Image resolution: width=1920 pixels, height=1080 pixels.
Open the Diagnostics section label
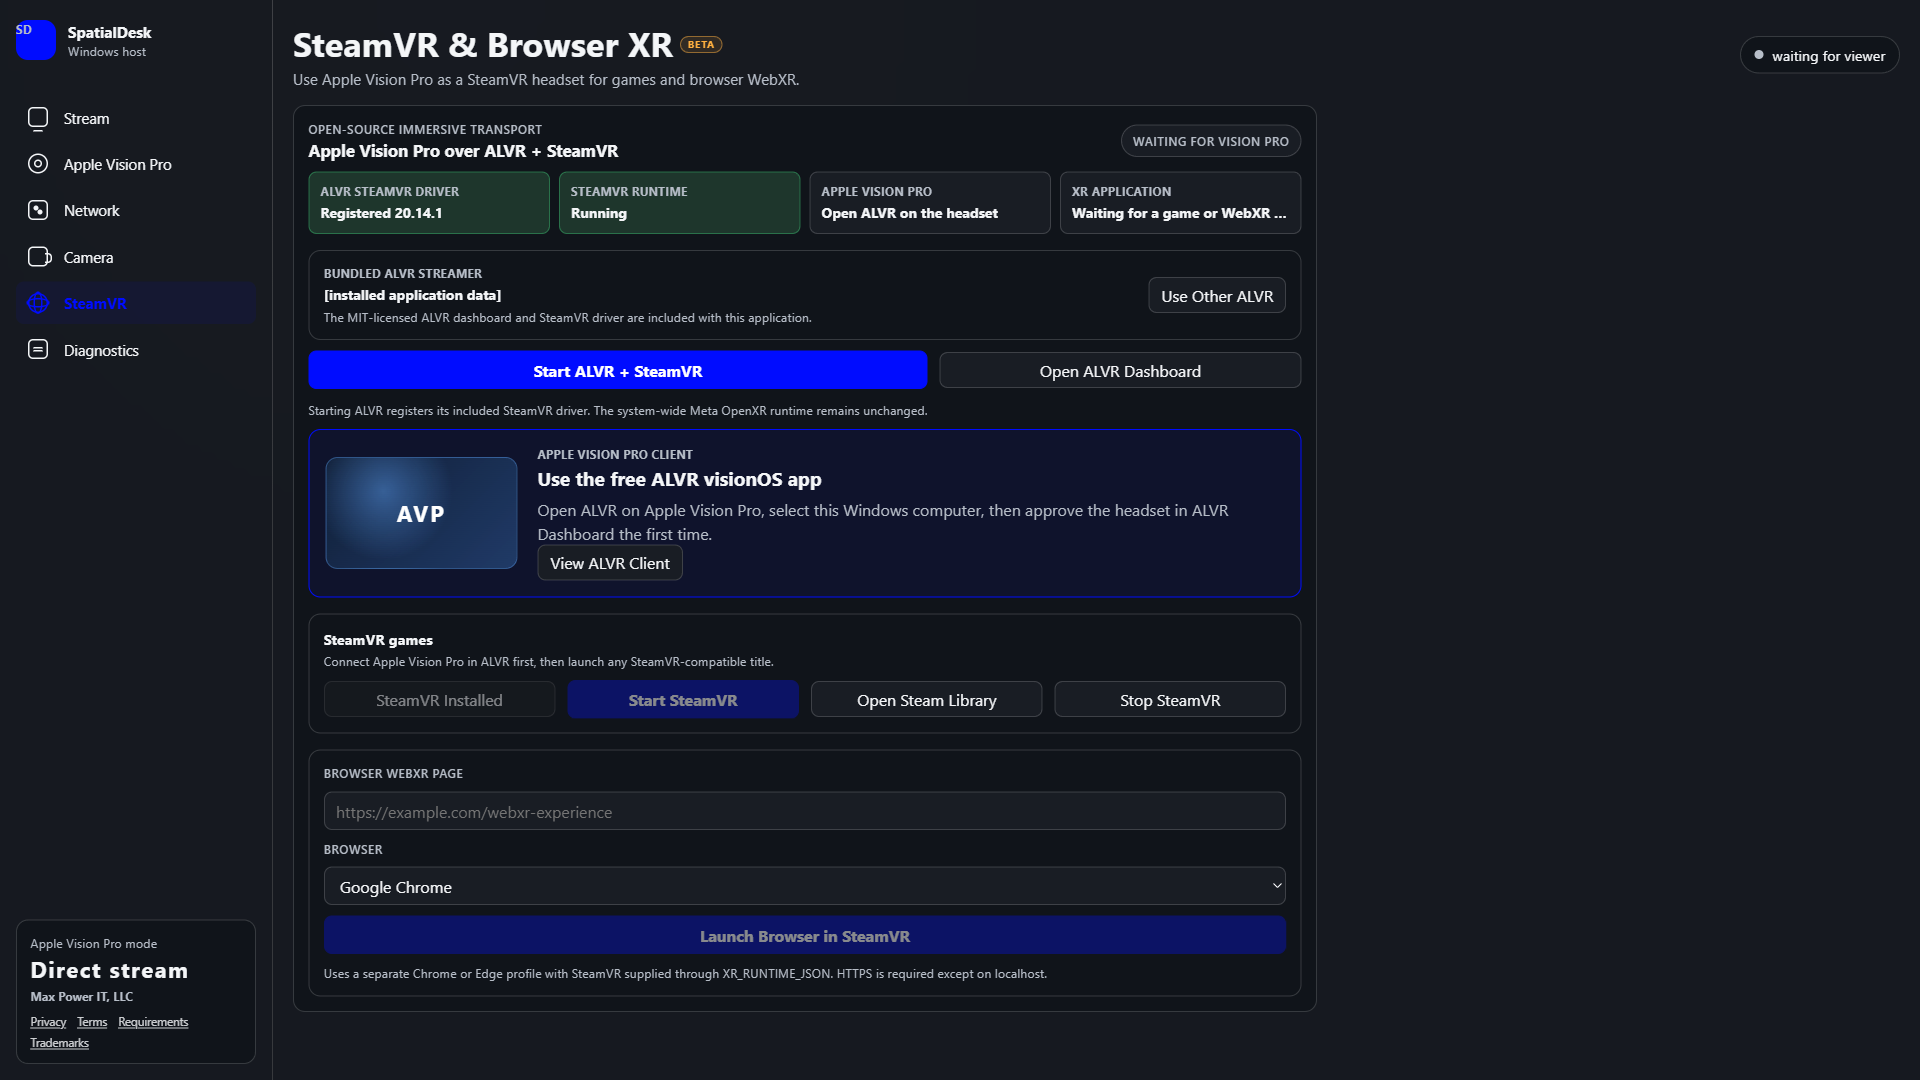click(101, 351)
